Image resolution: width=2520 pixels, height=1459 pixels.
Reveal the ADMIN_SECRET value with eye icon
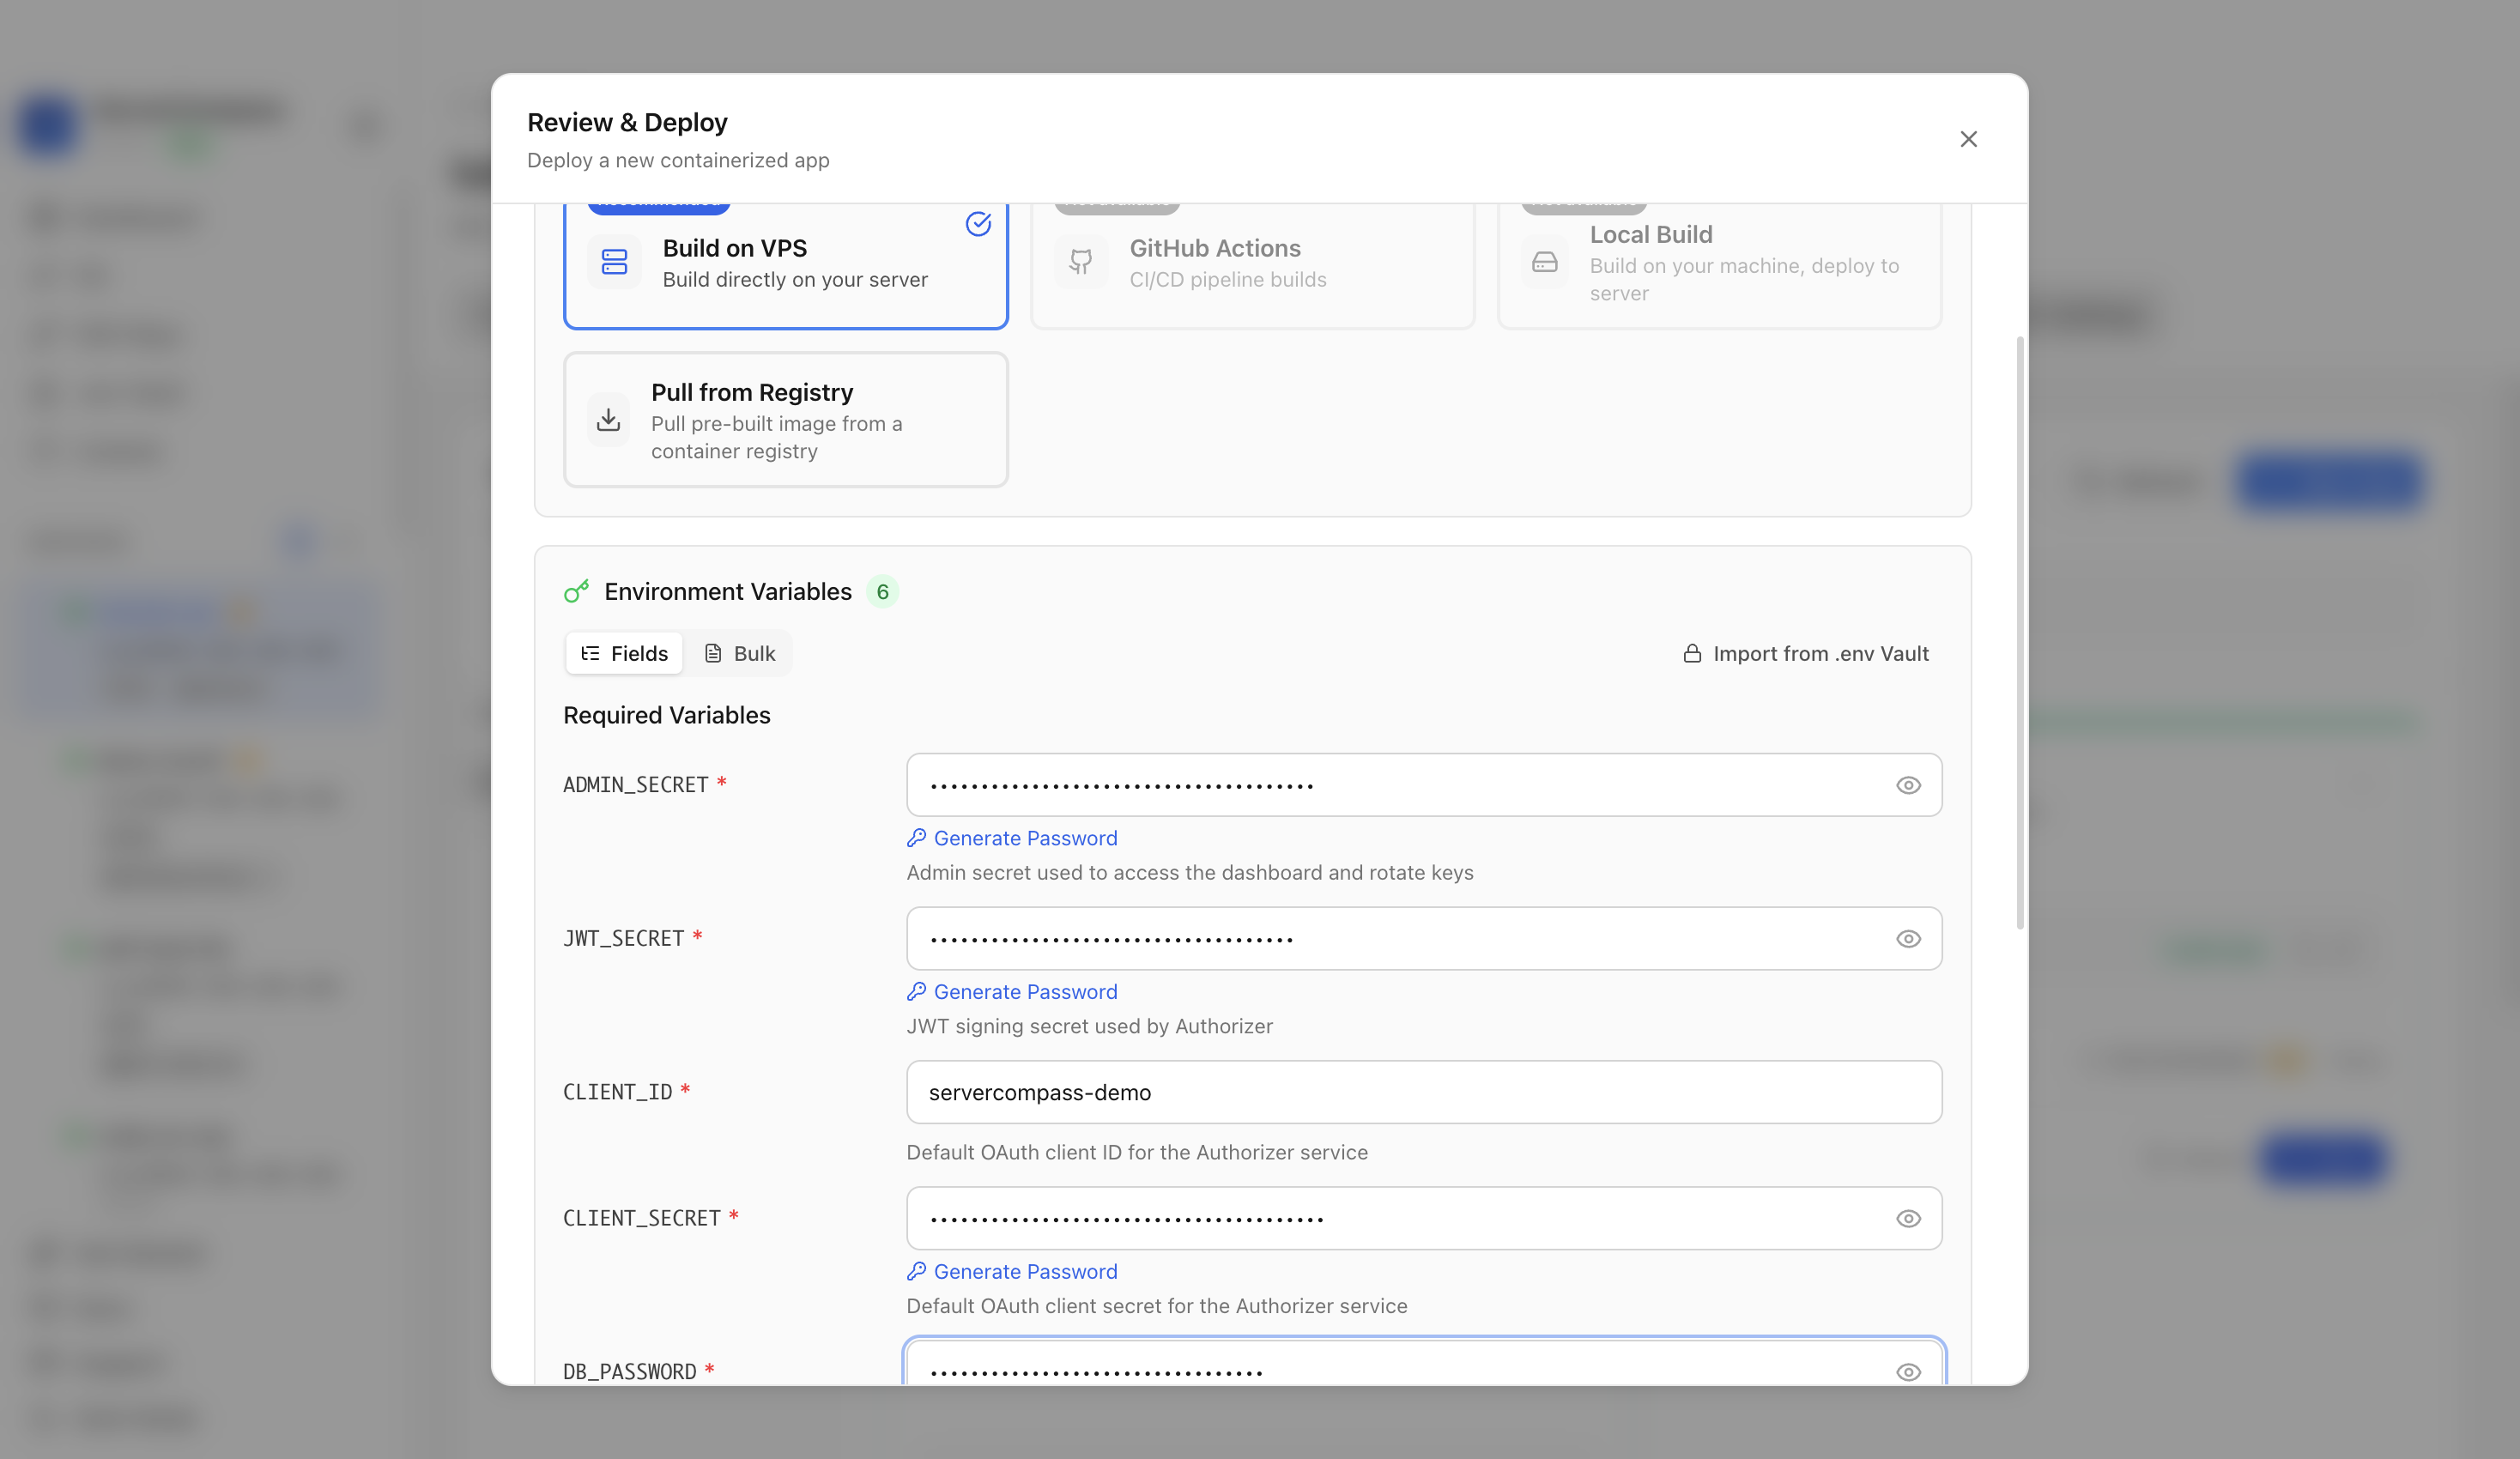point(1908,785)
